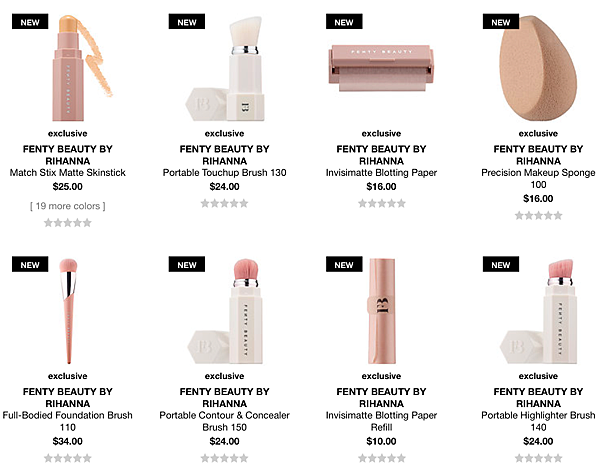Expand the 19 more colors link
This screenshot has height=476, width=600.
68,206
